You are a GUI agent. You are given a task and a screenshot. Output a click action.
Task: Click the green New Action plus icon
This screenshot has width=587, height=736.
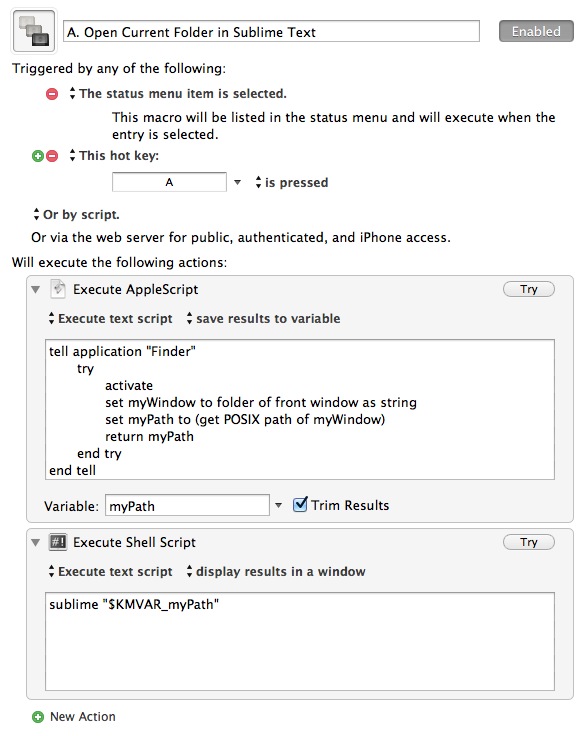[x=38, y=717]
